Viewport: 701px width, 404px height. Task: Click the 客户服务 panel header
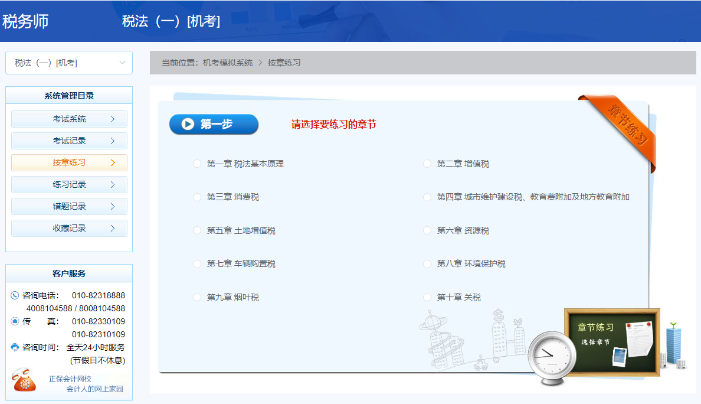[69, 274]
